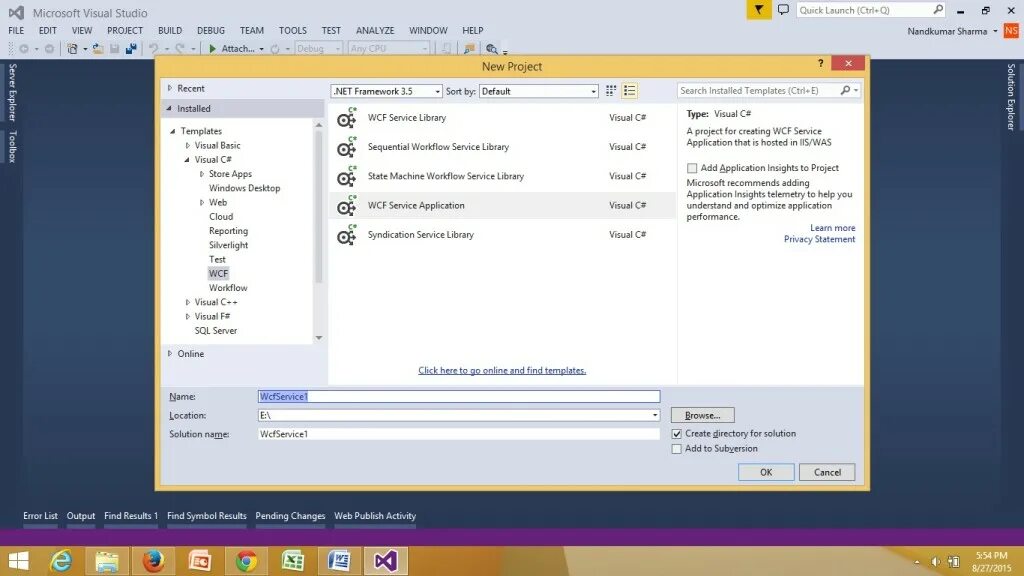Click the Find in Files toolbar icon
The height and width of the screenshot is (576, 1024).
491,49
